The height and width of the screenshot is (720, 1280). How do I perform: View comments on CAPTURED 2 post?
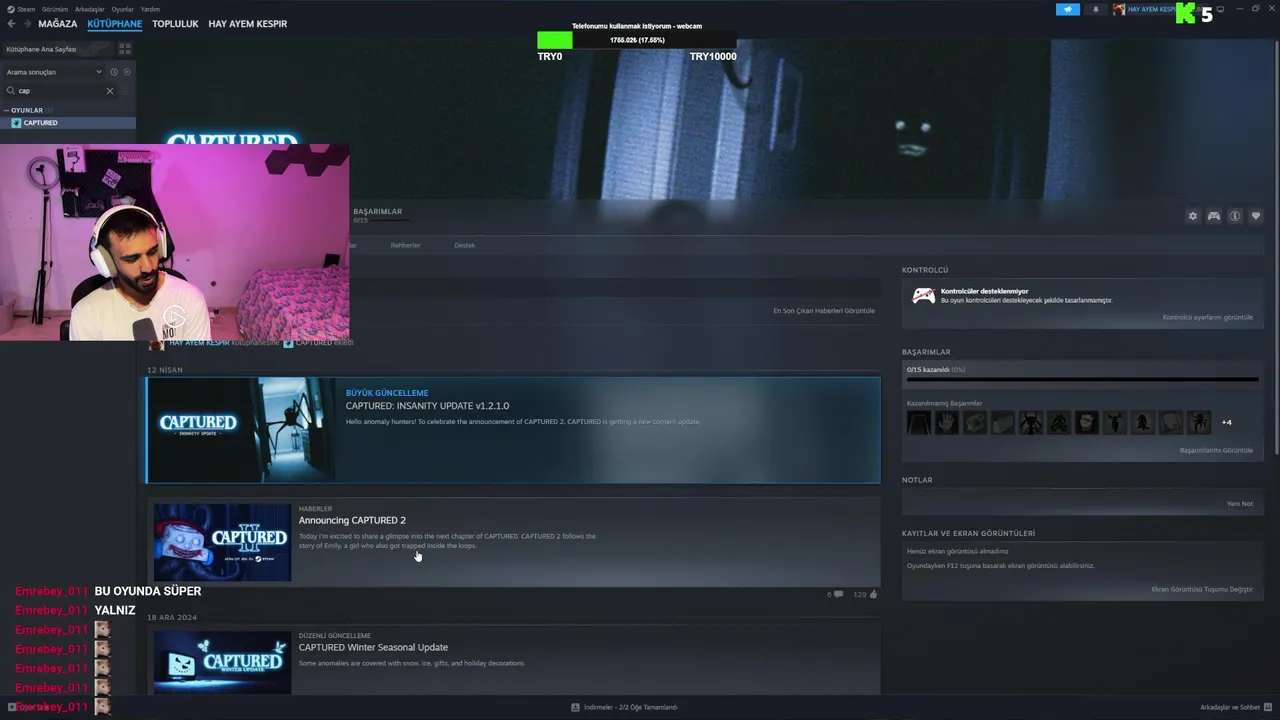(x=835, y=594)
